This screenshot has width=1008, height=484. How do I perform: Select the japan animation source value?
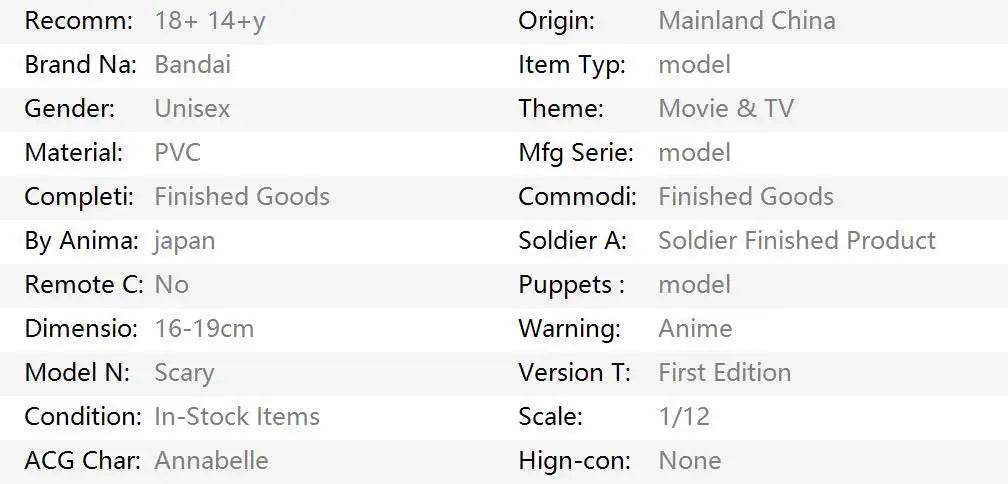coord(184,241)
